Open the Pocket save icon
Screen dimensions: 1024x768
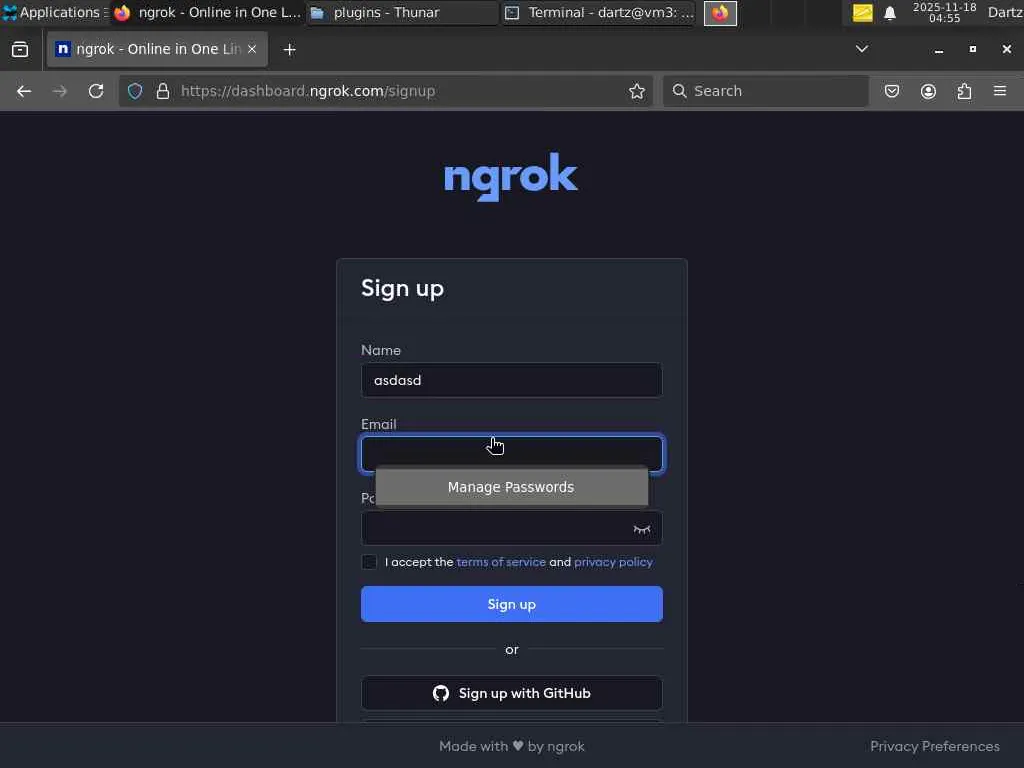coord(891,91)
